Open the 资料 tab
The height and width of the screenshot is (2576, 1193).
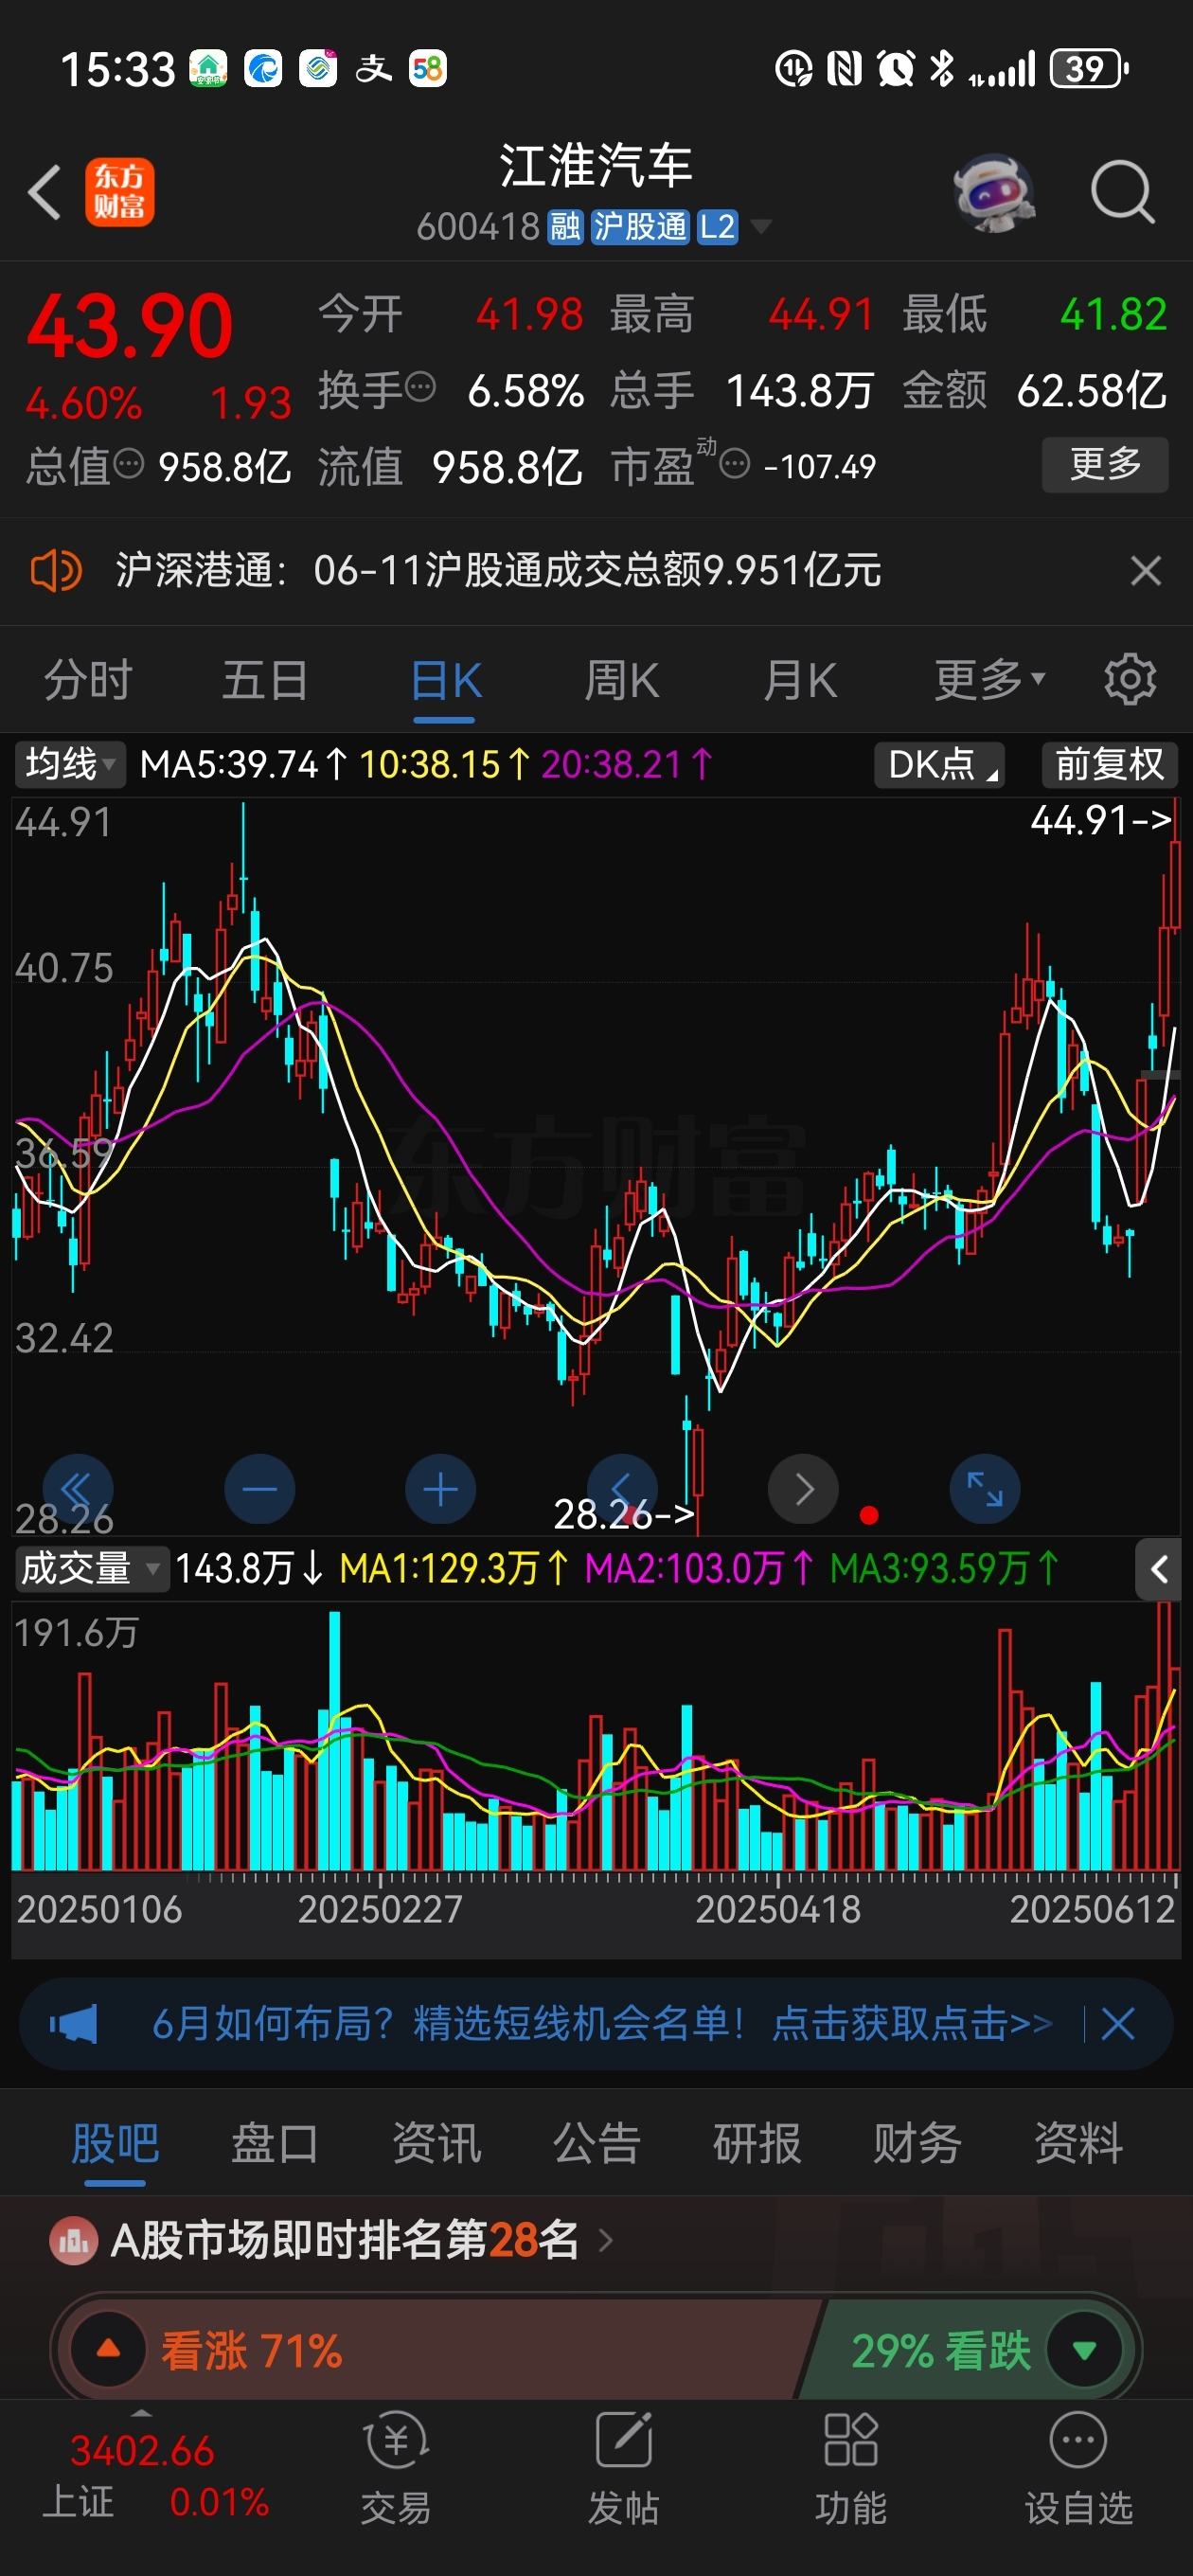1078,2143
